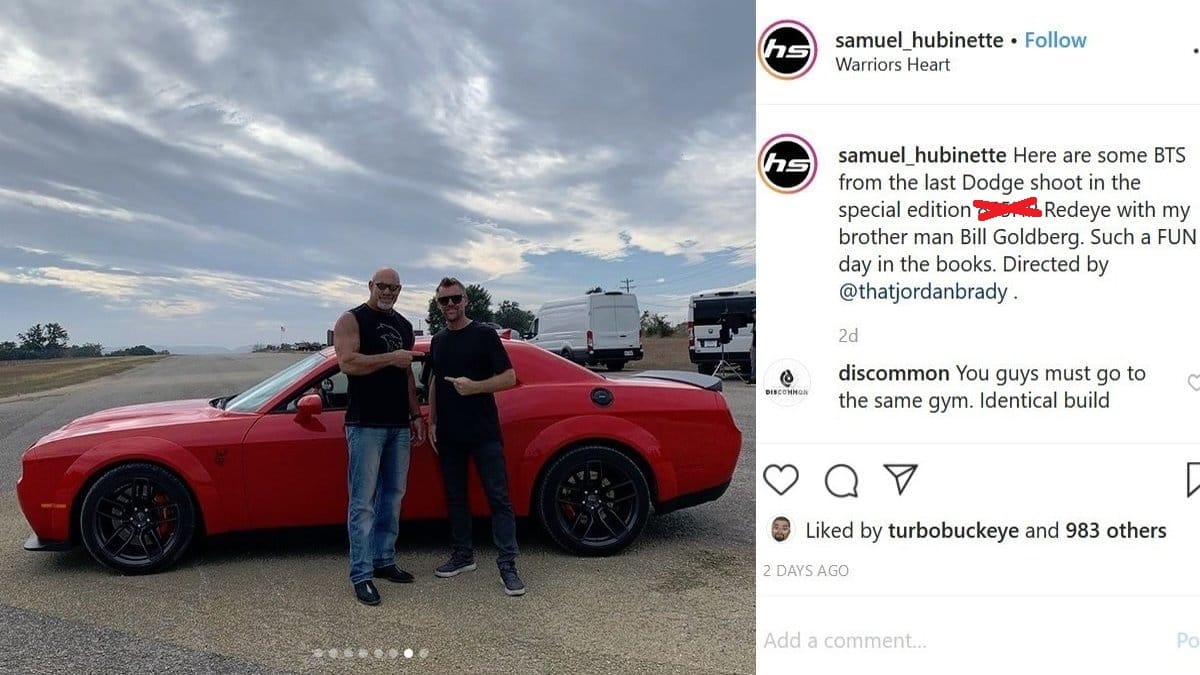Like the discommon comment heart

(1195, 383)
